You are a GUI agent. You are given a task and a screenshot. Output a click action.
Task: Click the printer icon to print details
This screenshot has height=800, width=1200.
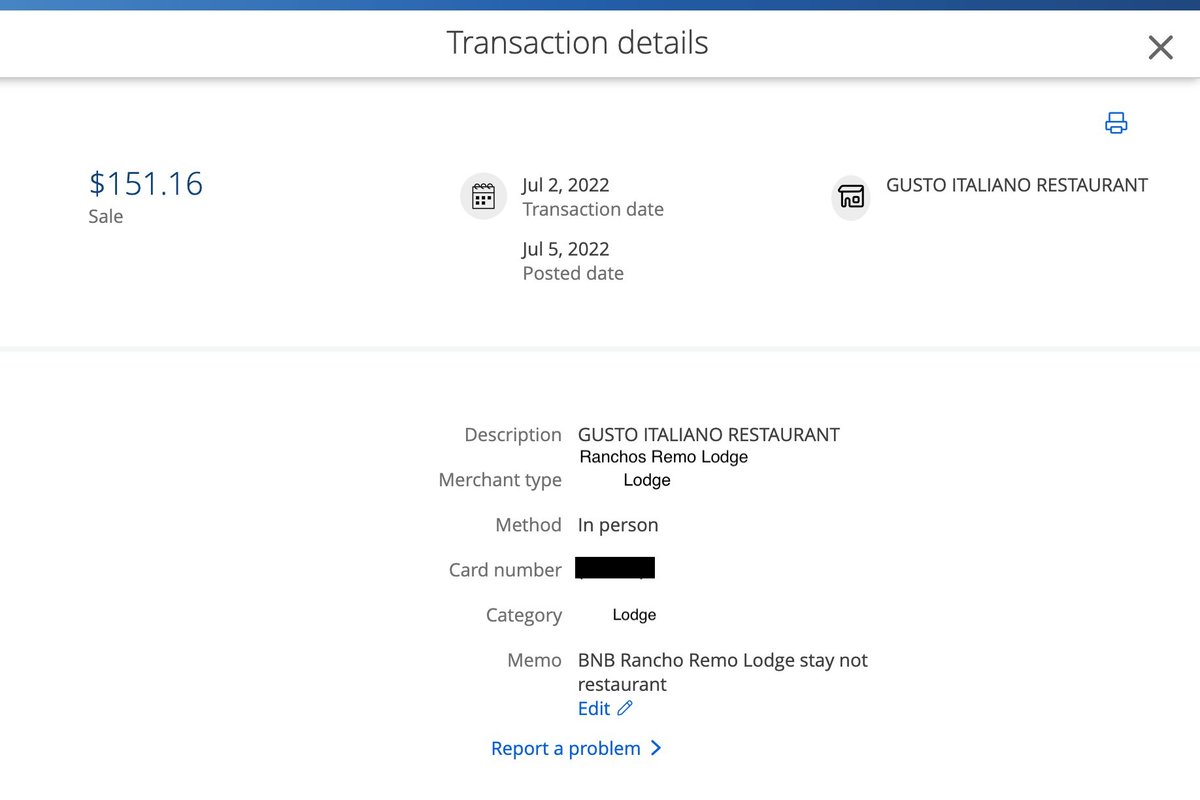pos(1116,123)
